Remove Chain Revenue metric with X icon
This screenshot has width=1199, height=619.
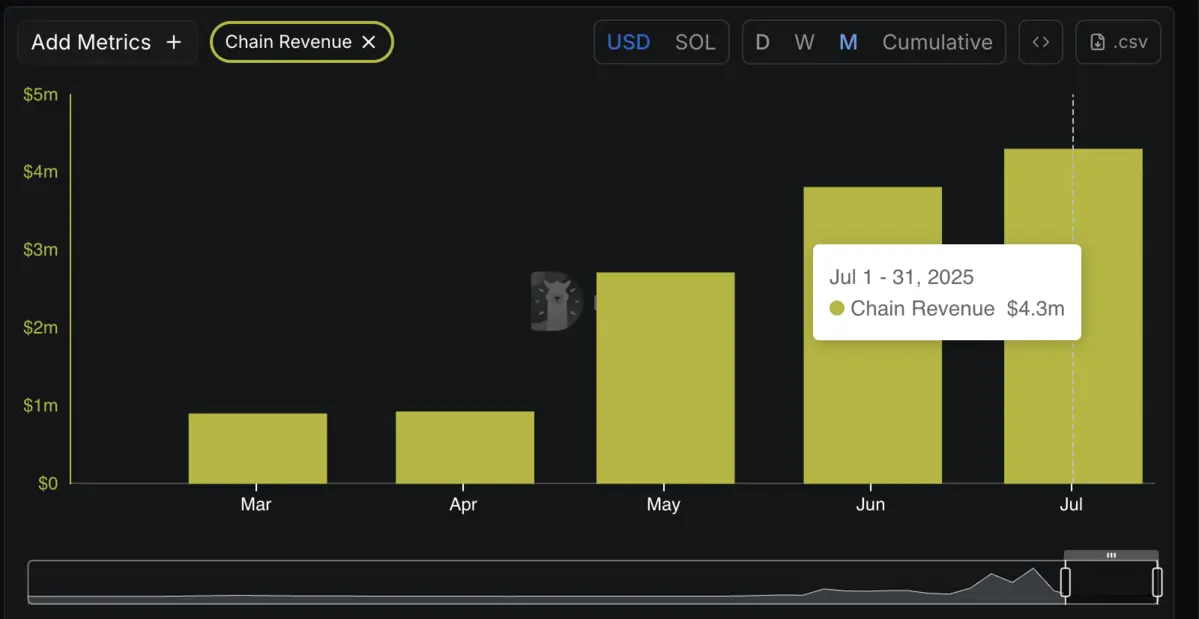click(x=369, y=42)
